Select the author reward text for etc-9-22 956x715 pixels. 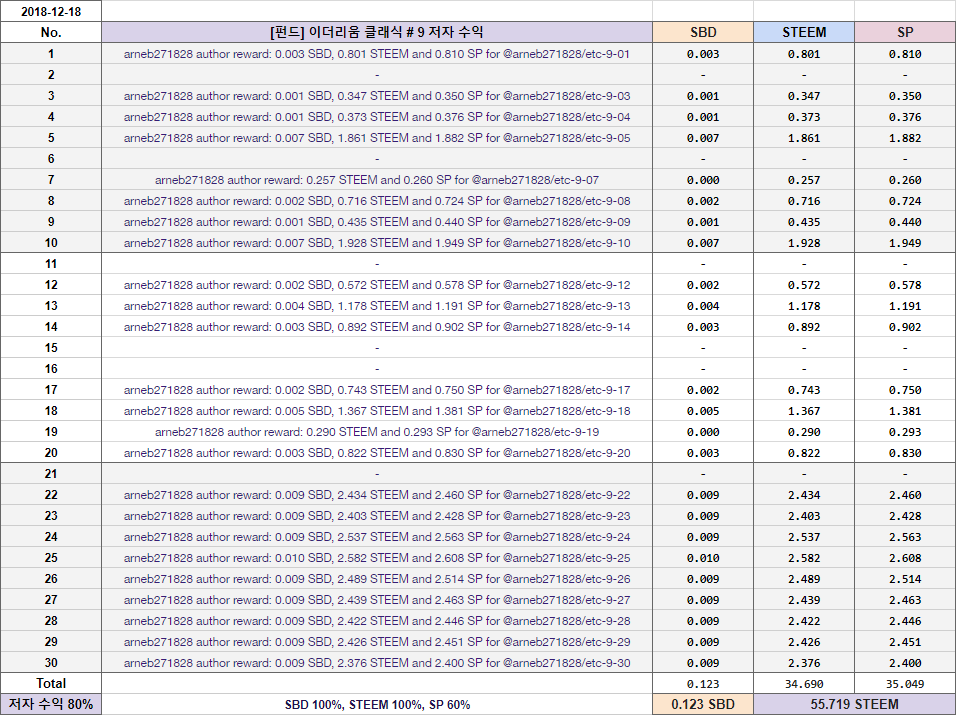pyautogui.click(x=377, y=495)
